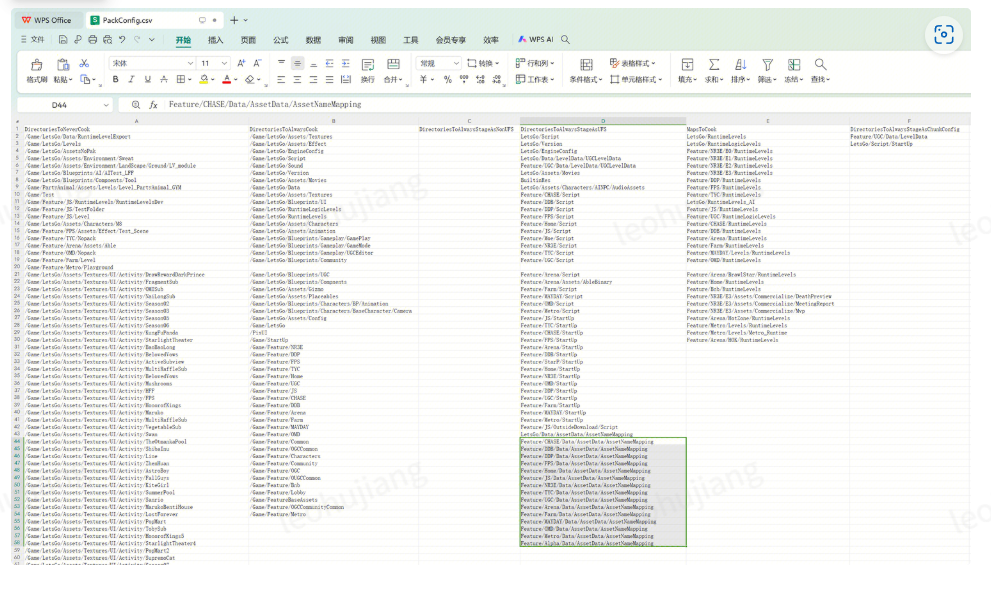The width and height of the screenshot is (991, 597).
Task: Click the Format Painter (格式刷) icon
Action: pos(37,64)
